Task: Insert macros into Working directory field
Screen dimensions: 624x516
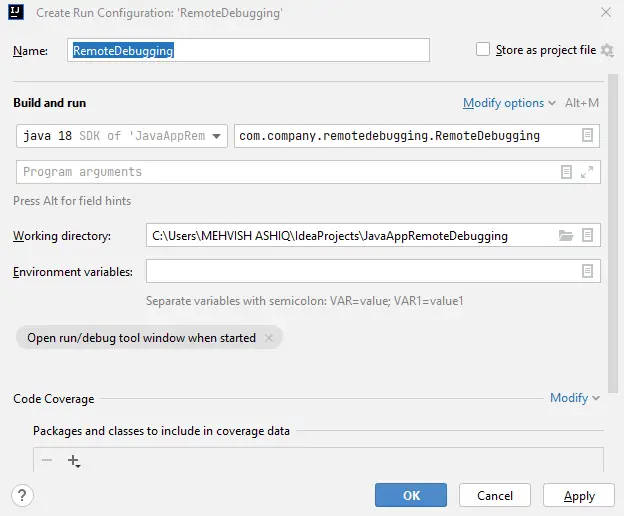Action: [x=587, y=235]
